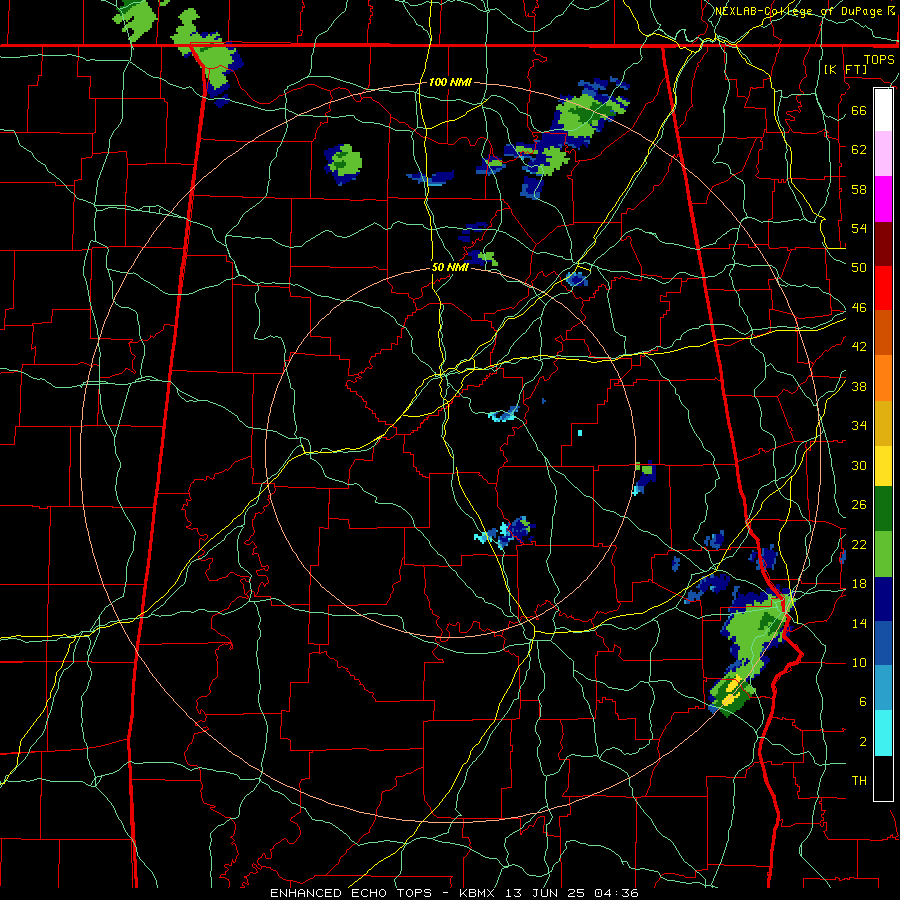
Task: Select legend value 26
Action: coord(859,505)
